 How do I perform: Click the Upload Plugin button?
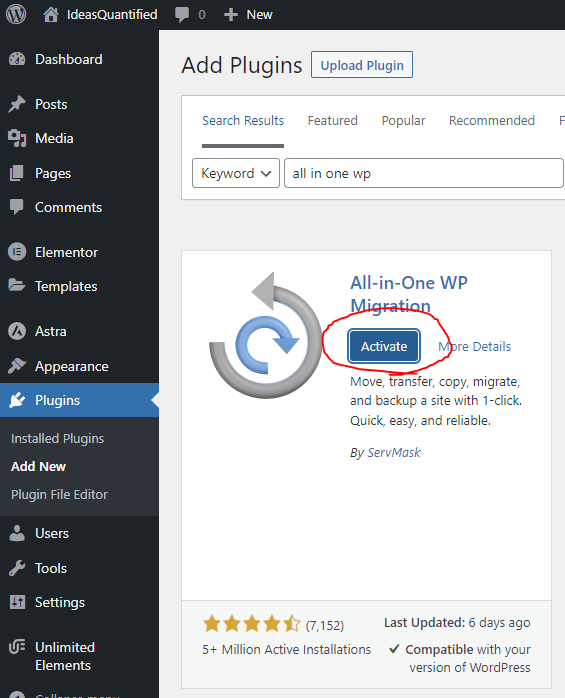(x=362, y=65)
